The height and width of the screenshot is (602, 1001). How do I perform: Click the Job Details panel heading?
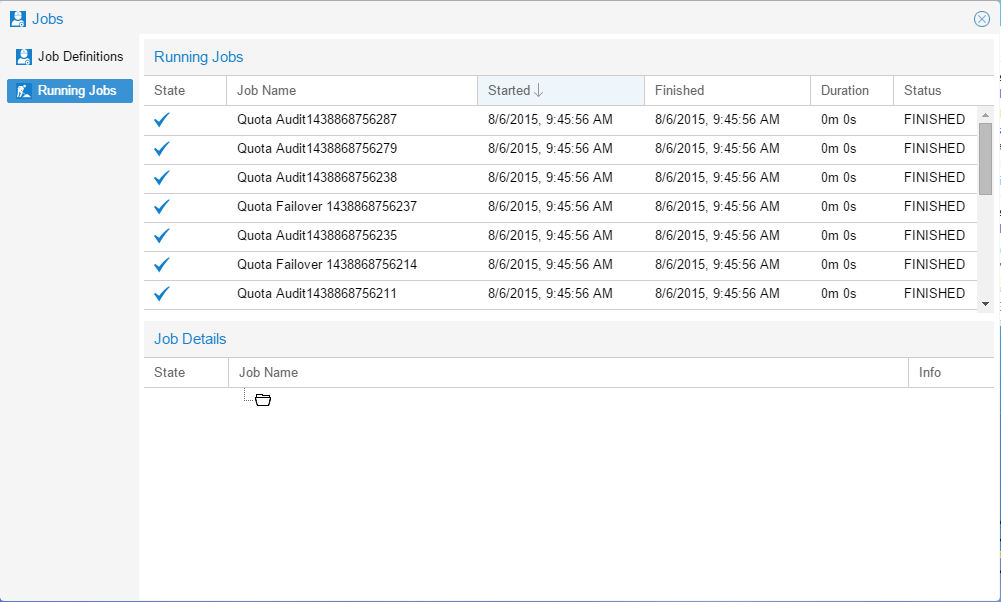coord(190,339)
